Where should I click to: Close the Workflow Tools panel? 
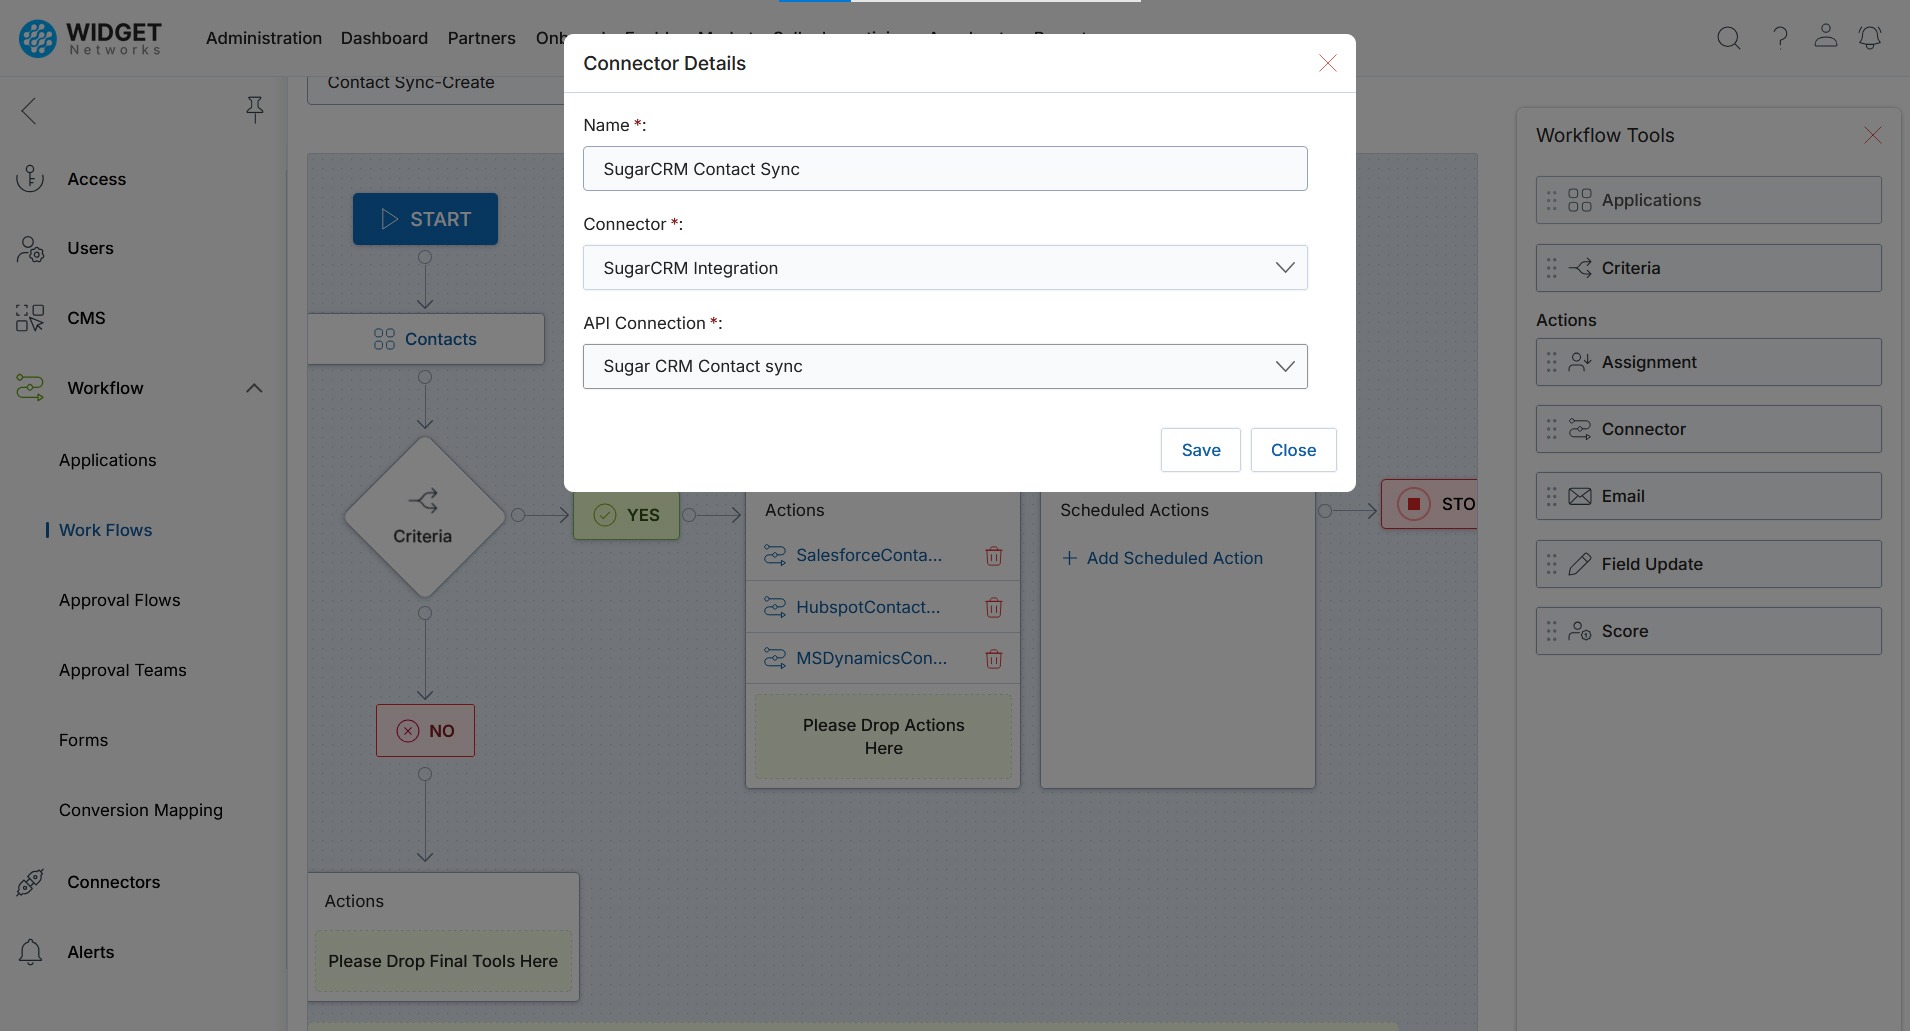(x=1872, y=135)
